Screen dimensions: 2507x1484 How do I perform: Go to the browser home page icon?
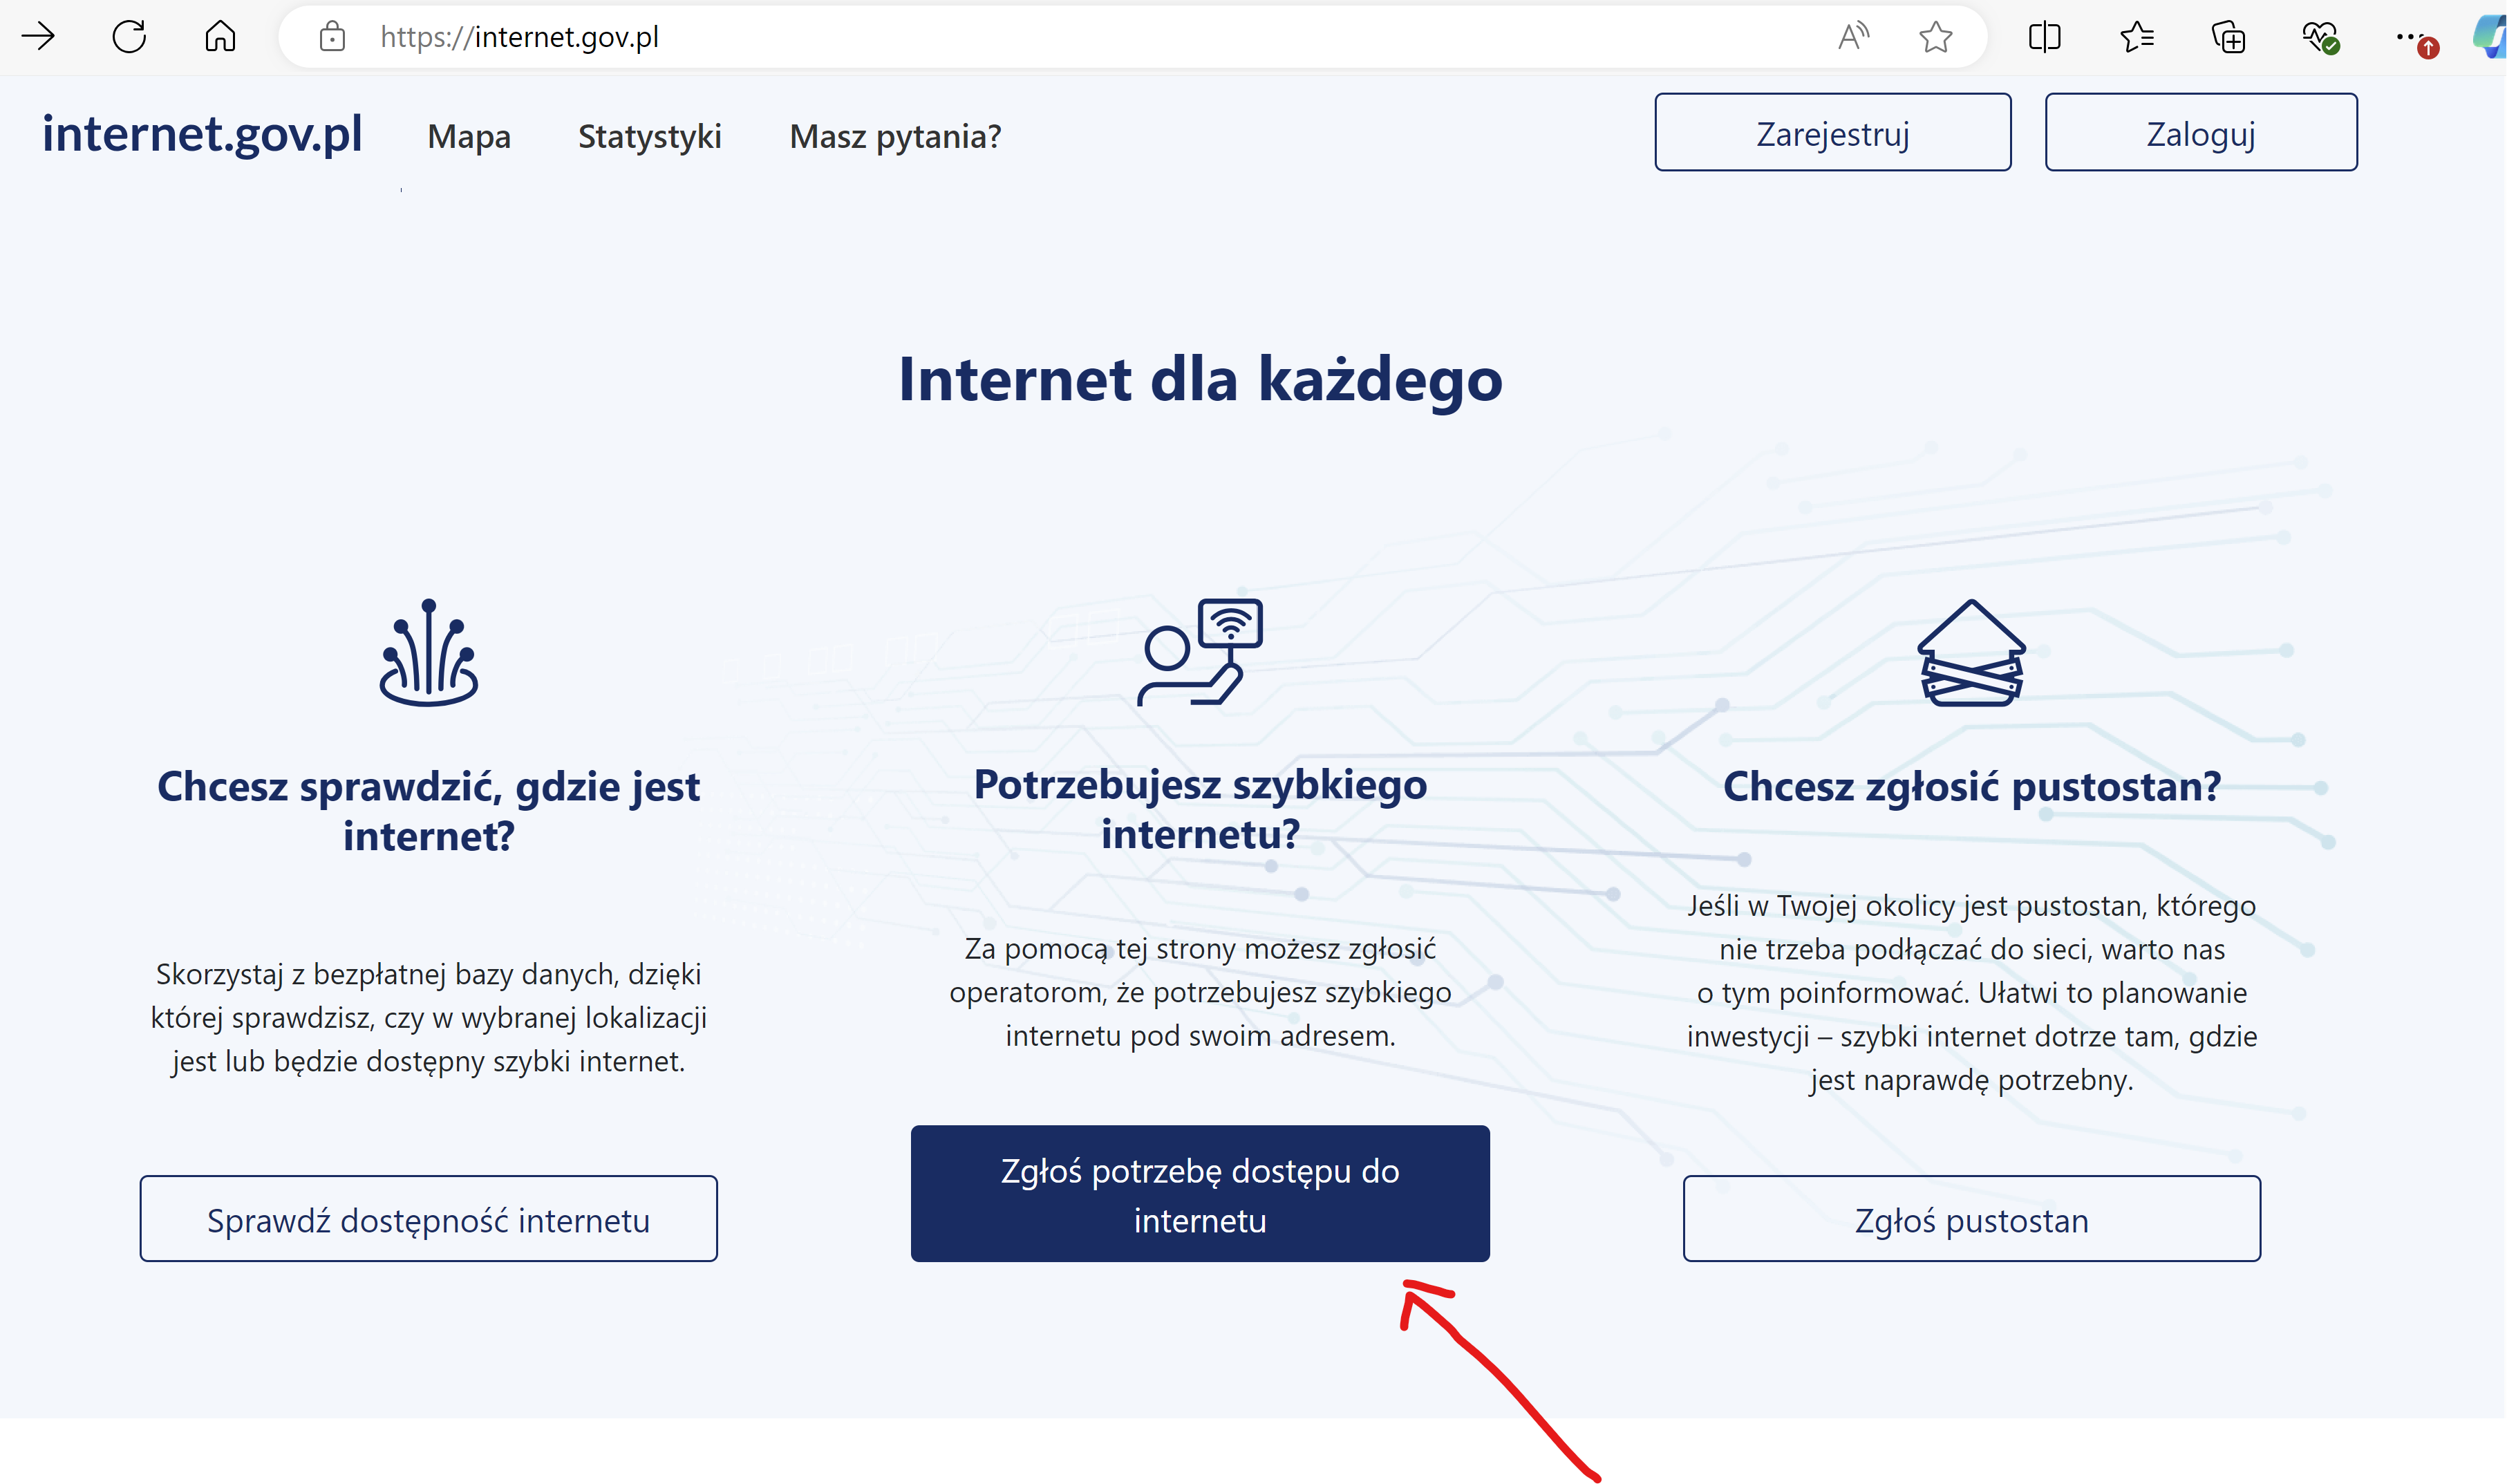[220, 37]
